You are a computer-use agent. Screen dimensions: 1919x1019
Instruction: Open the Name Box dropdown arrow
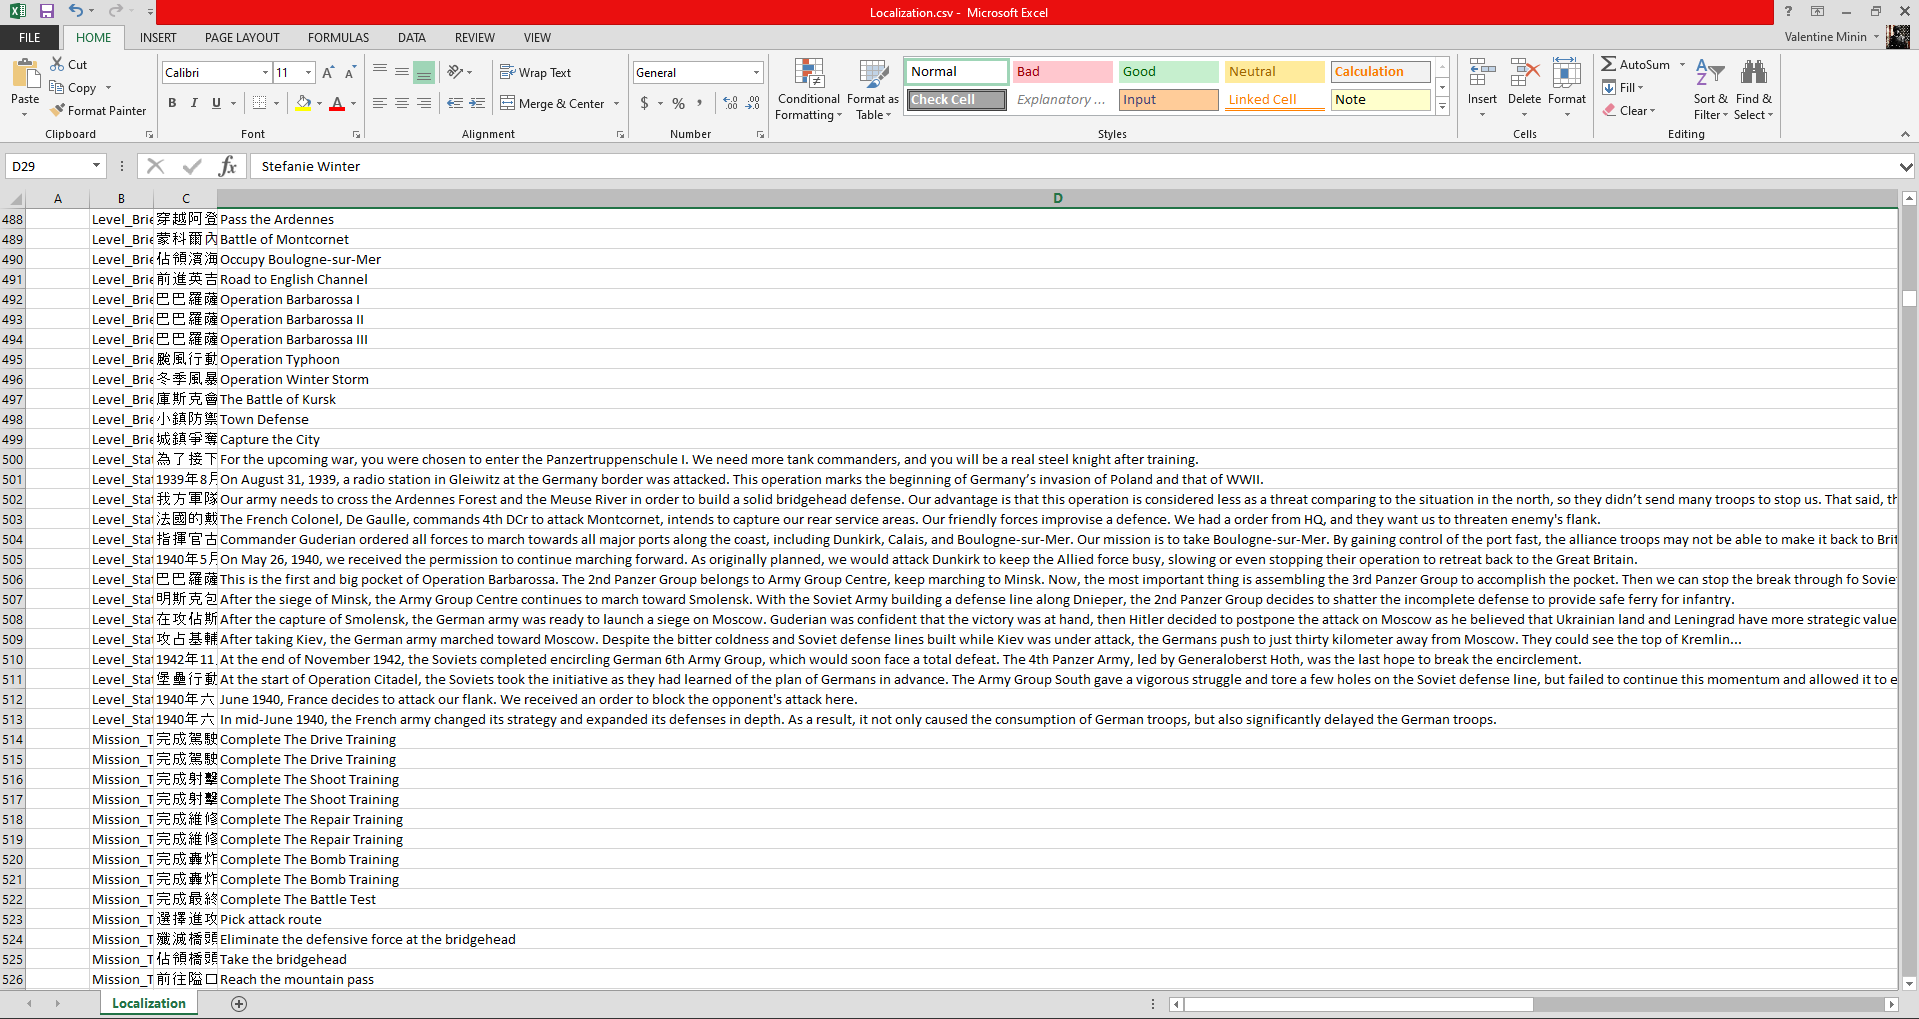pyautogui.click(x=96, y=166)
